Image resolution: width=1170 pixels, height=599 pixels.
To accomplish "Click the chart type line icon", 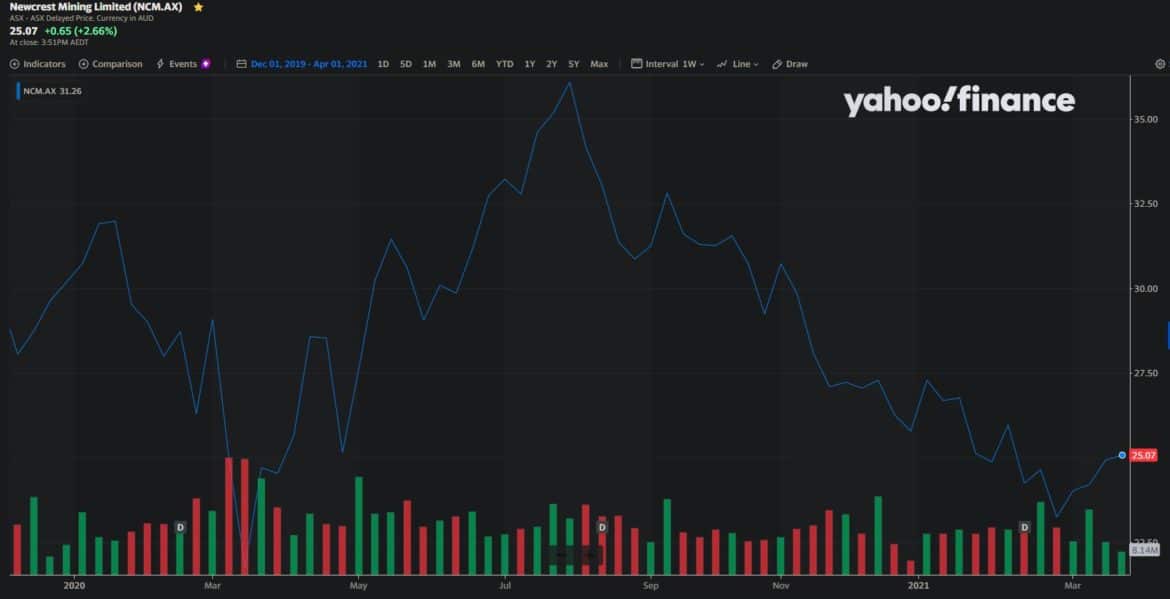I will [720, 63].
